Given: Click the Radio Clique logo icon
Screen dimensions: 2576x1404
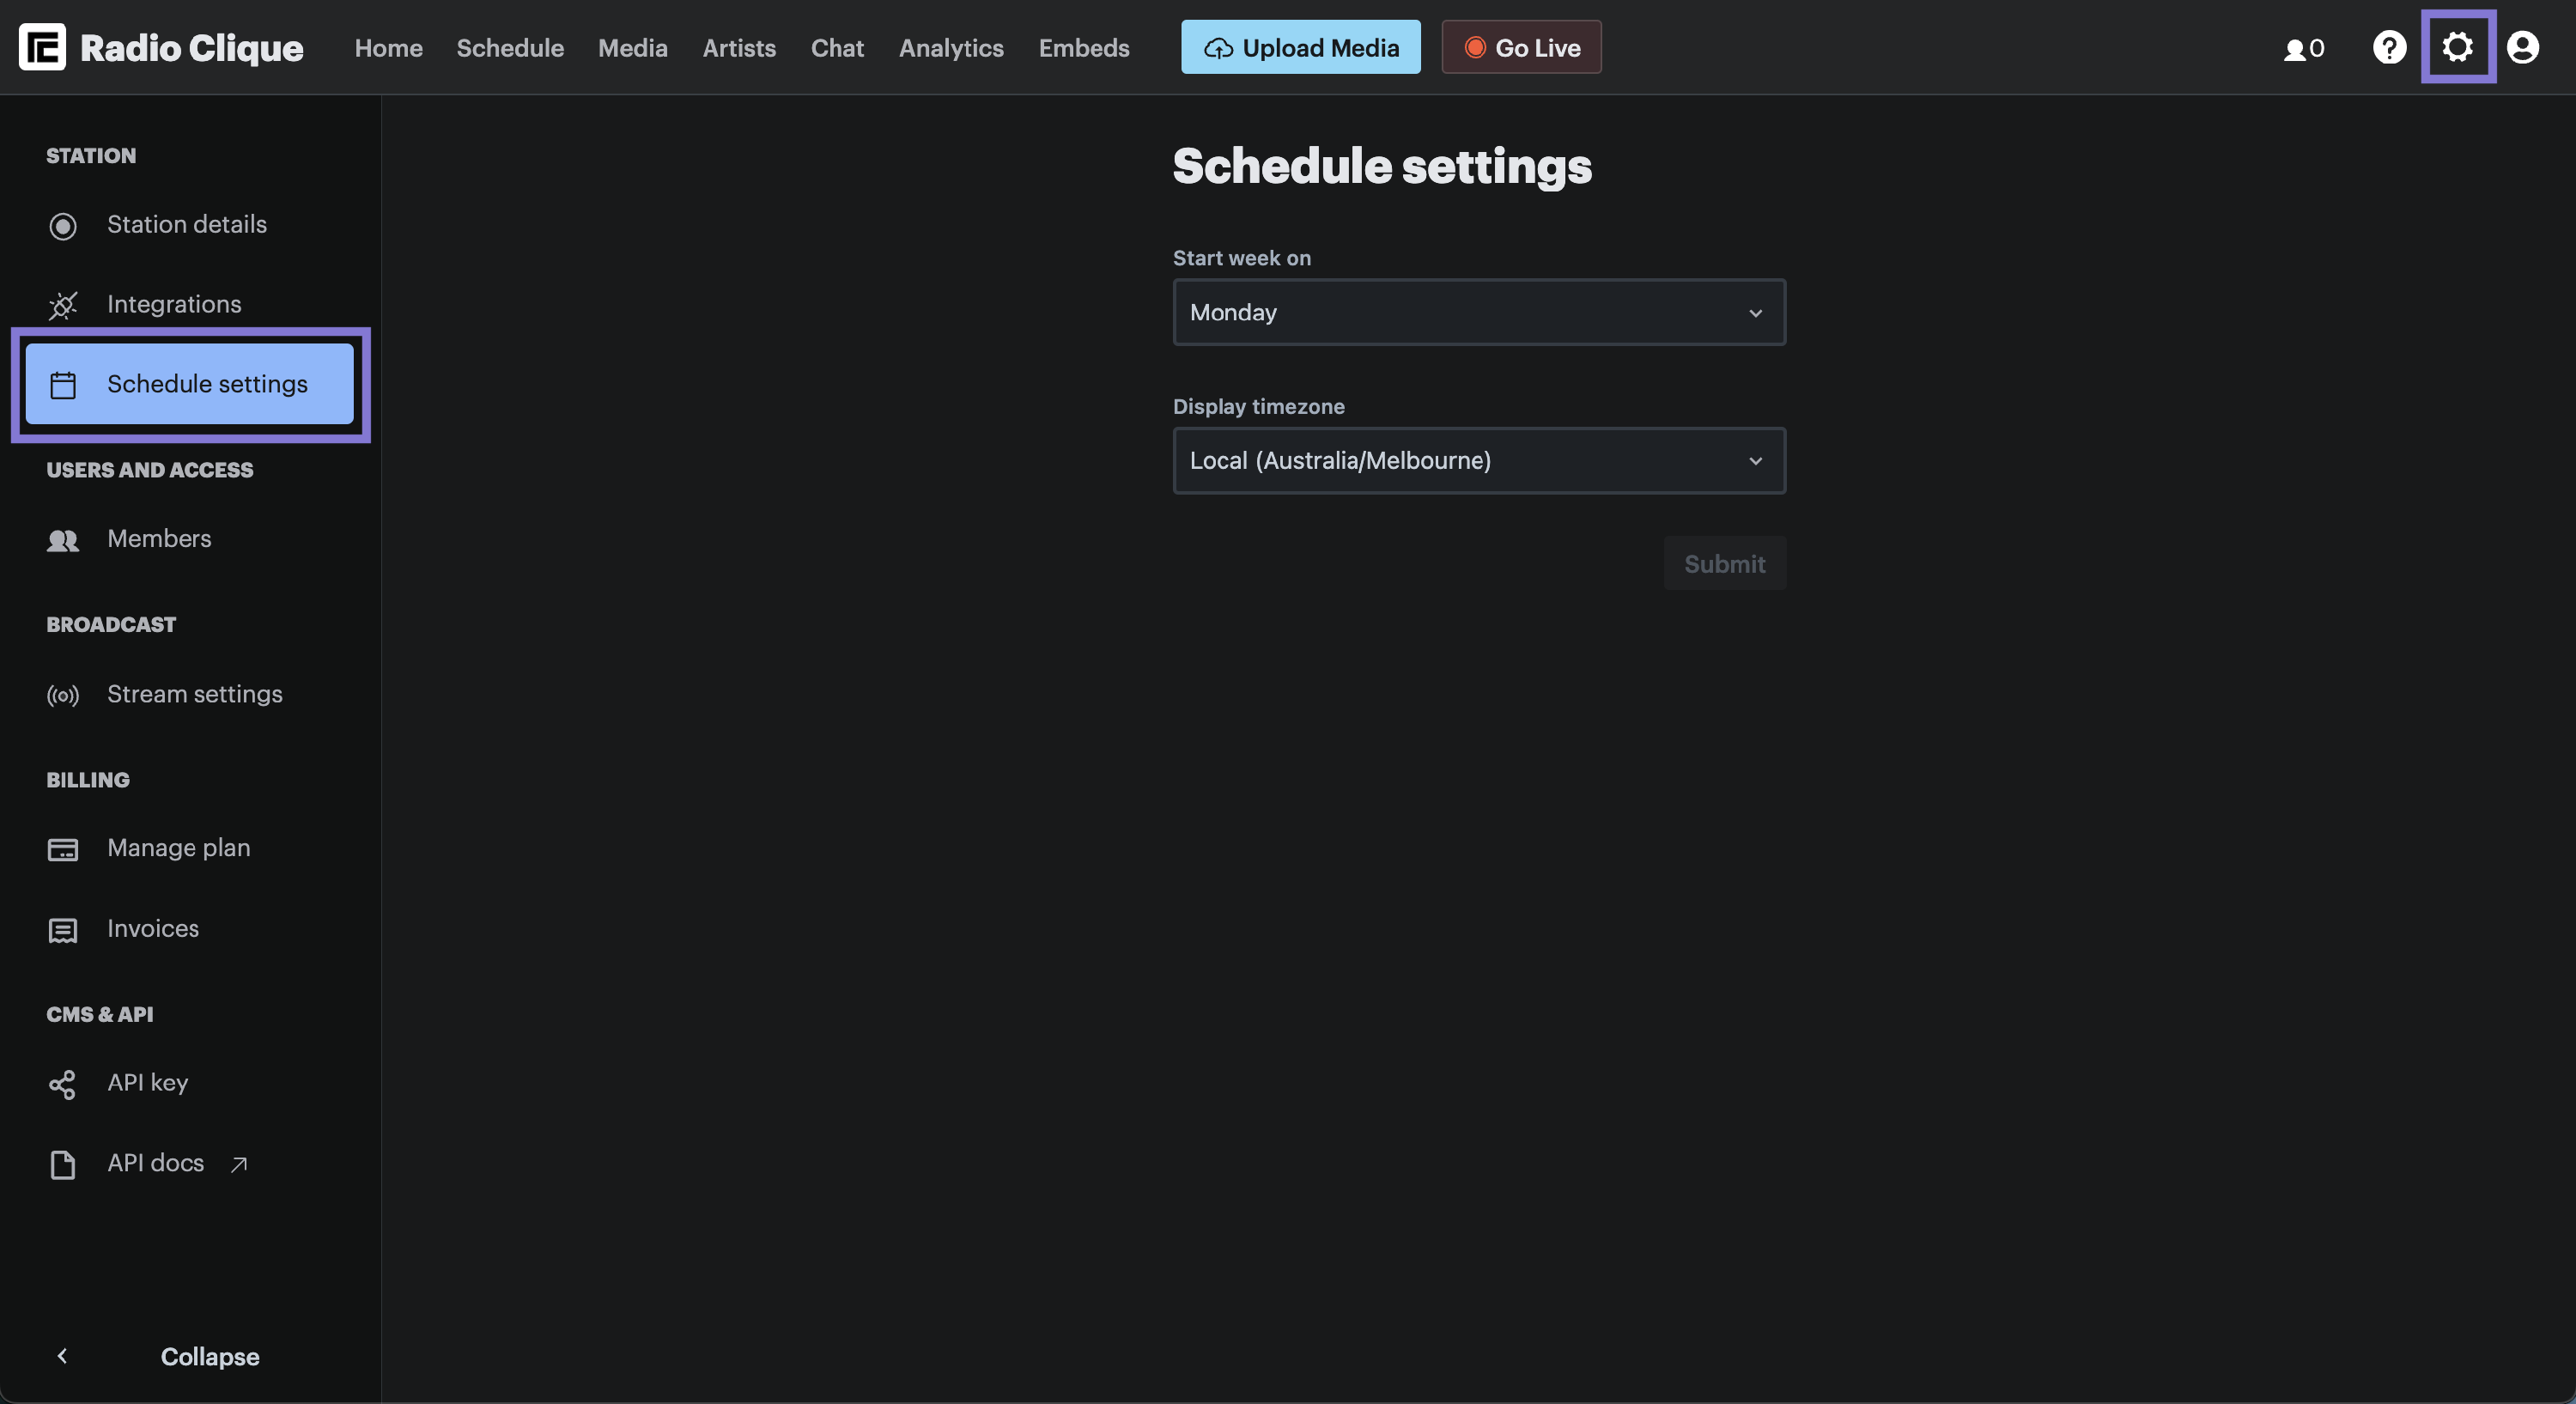Looking at the screenshot, I should coord(42,47).
